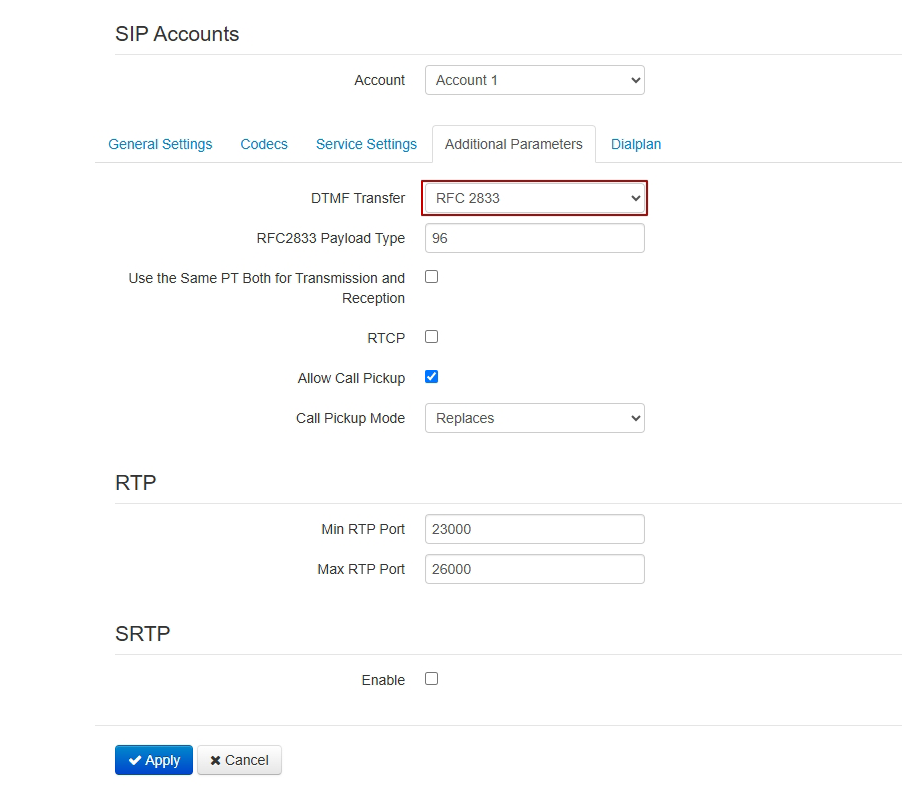Click the RFC2833 Payload Type field
902x796 pixels.
pos(534,238)
